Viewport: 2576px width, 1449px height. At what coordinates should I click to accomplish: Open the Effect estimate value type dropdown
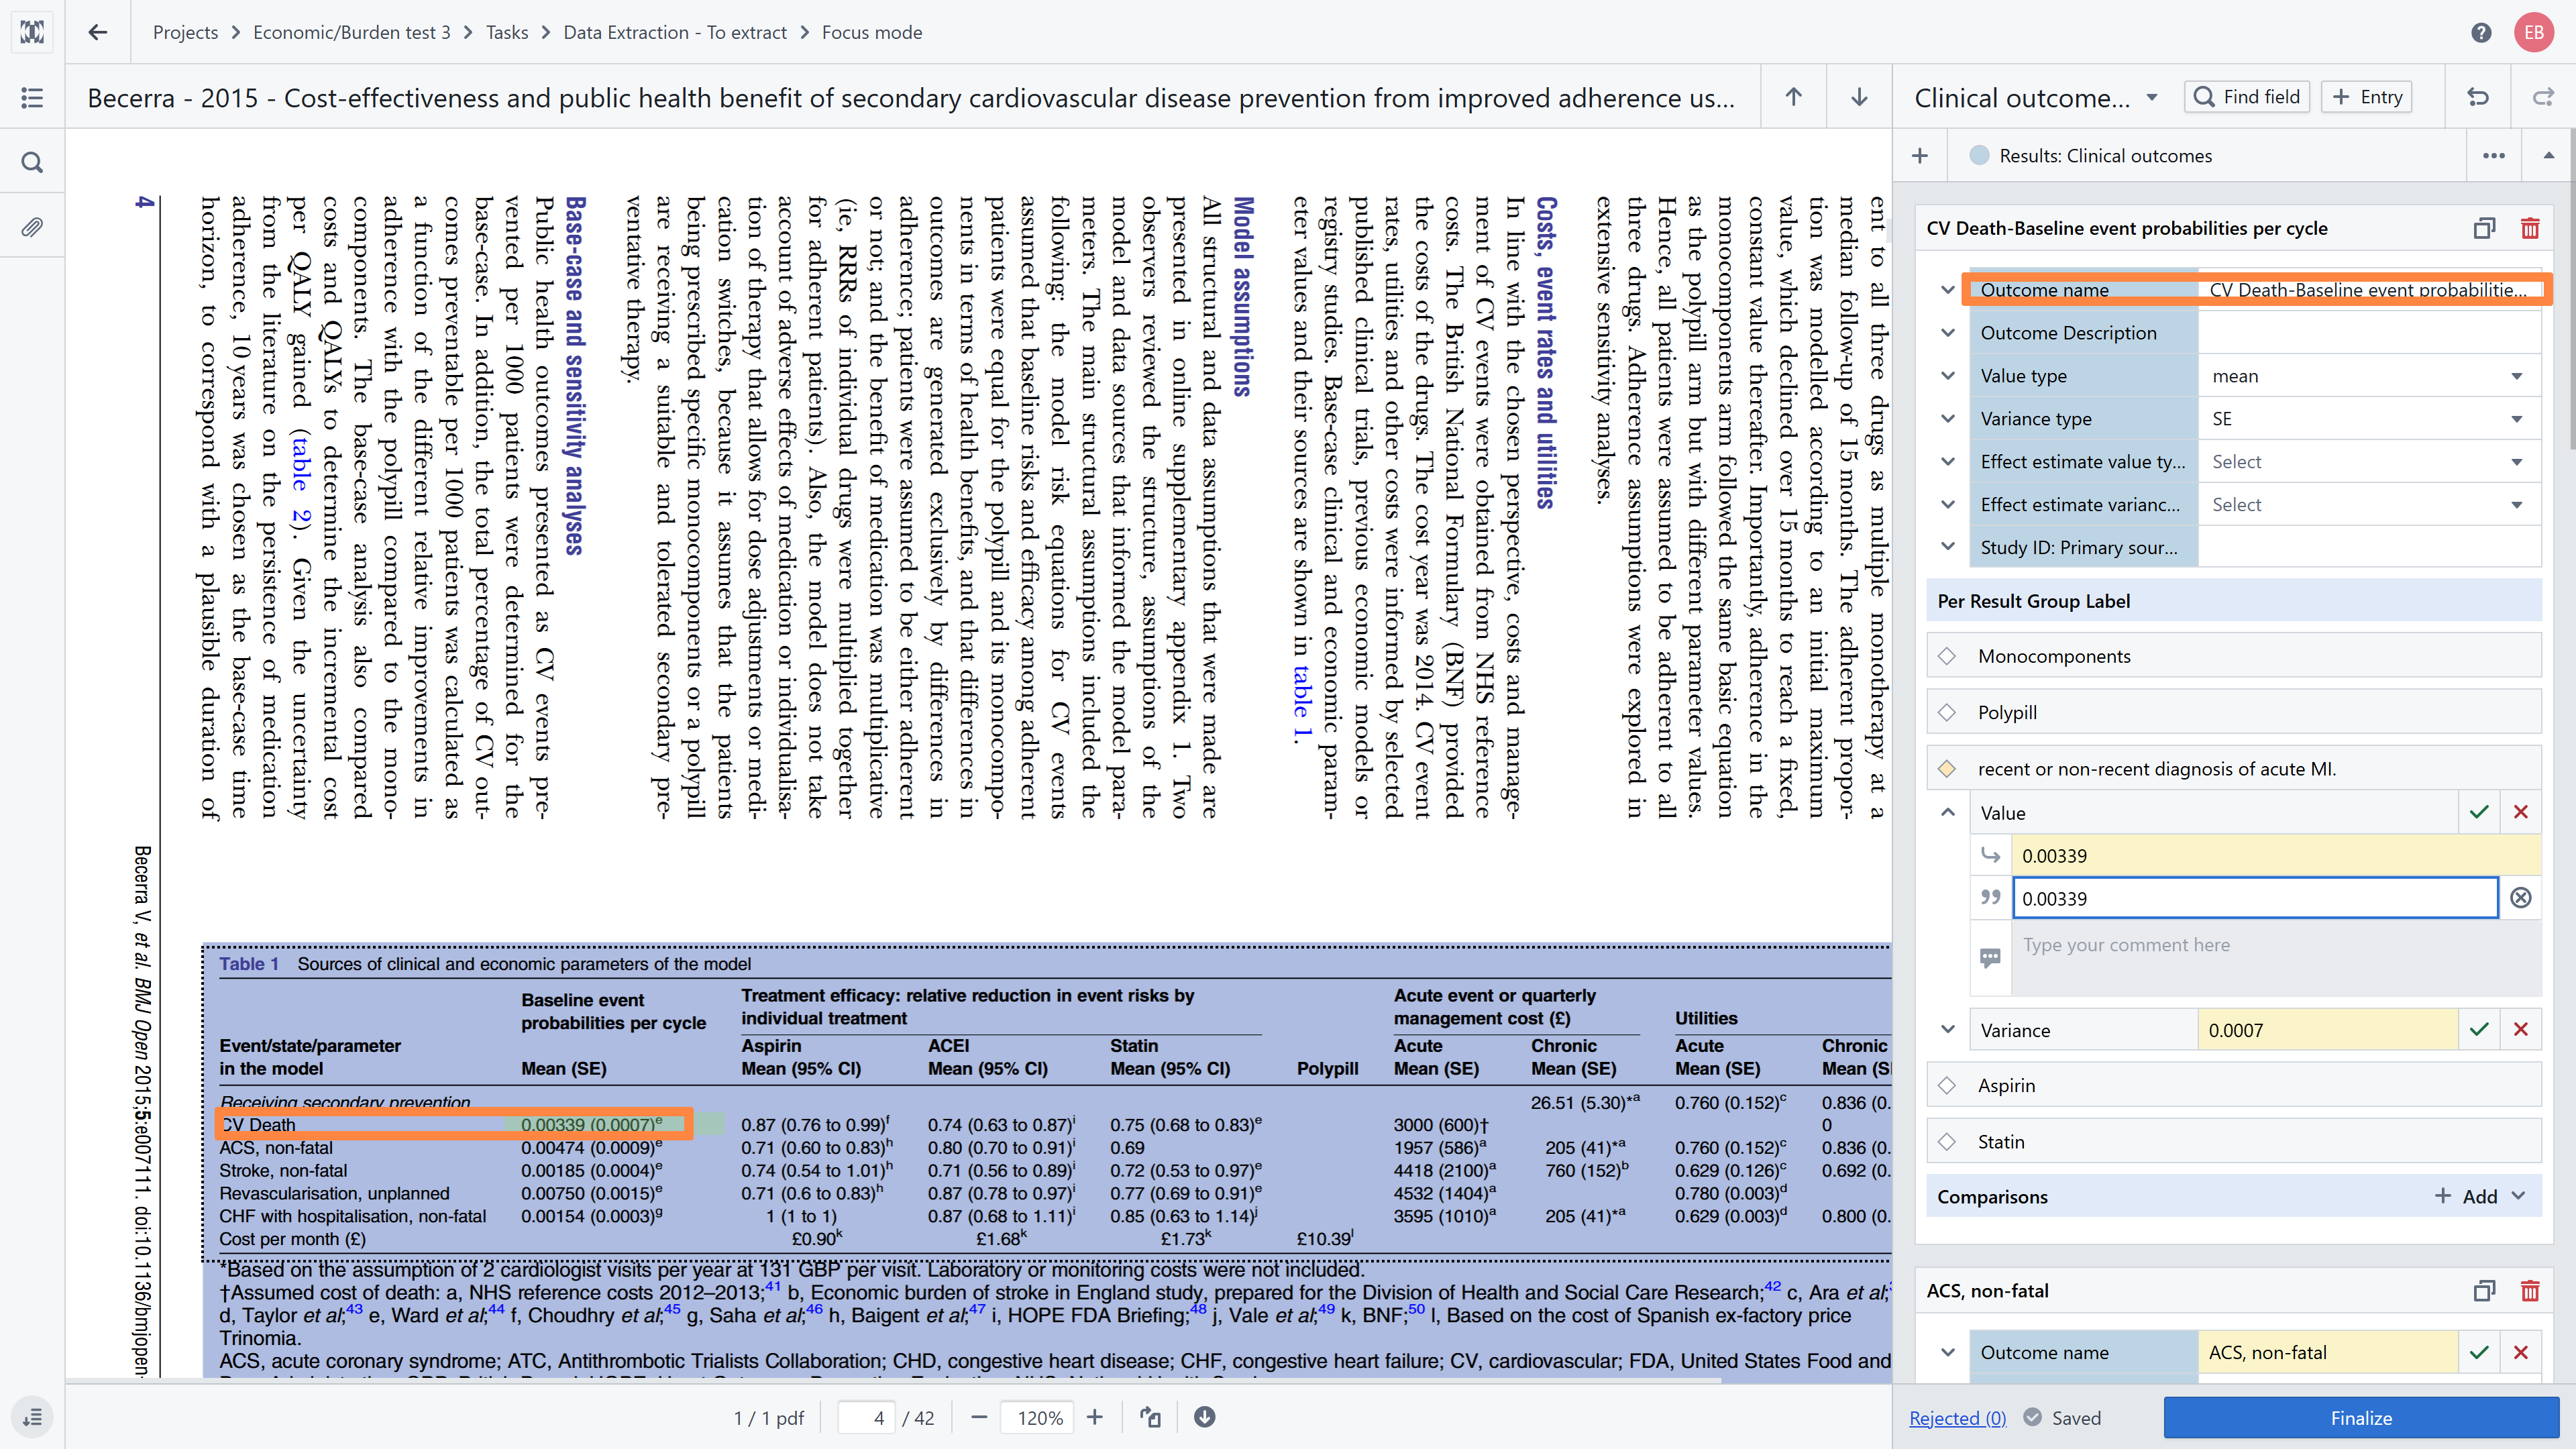click(2369, 461)
